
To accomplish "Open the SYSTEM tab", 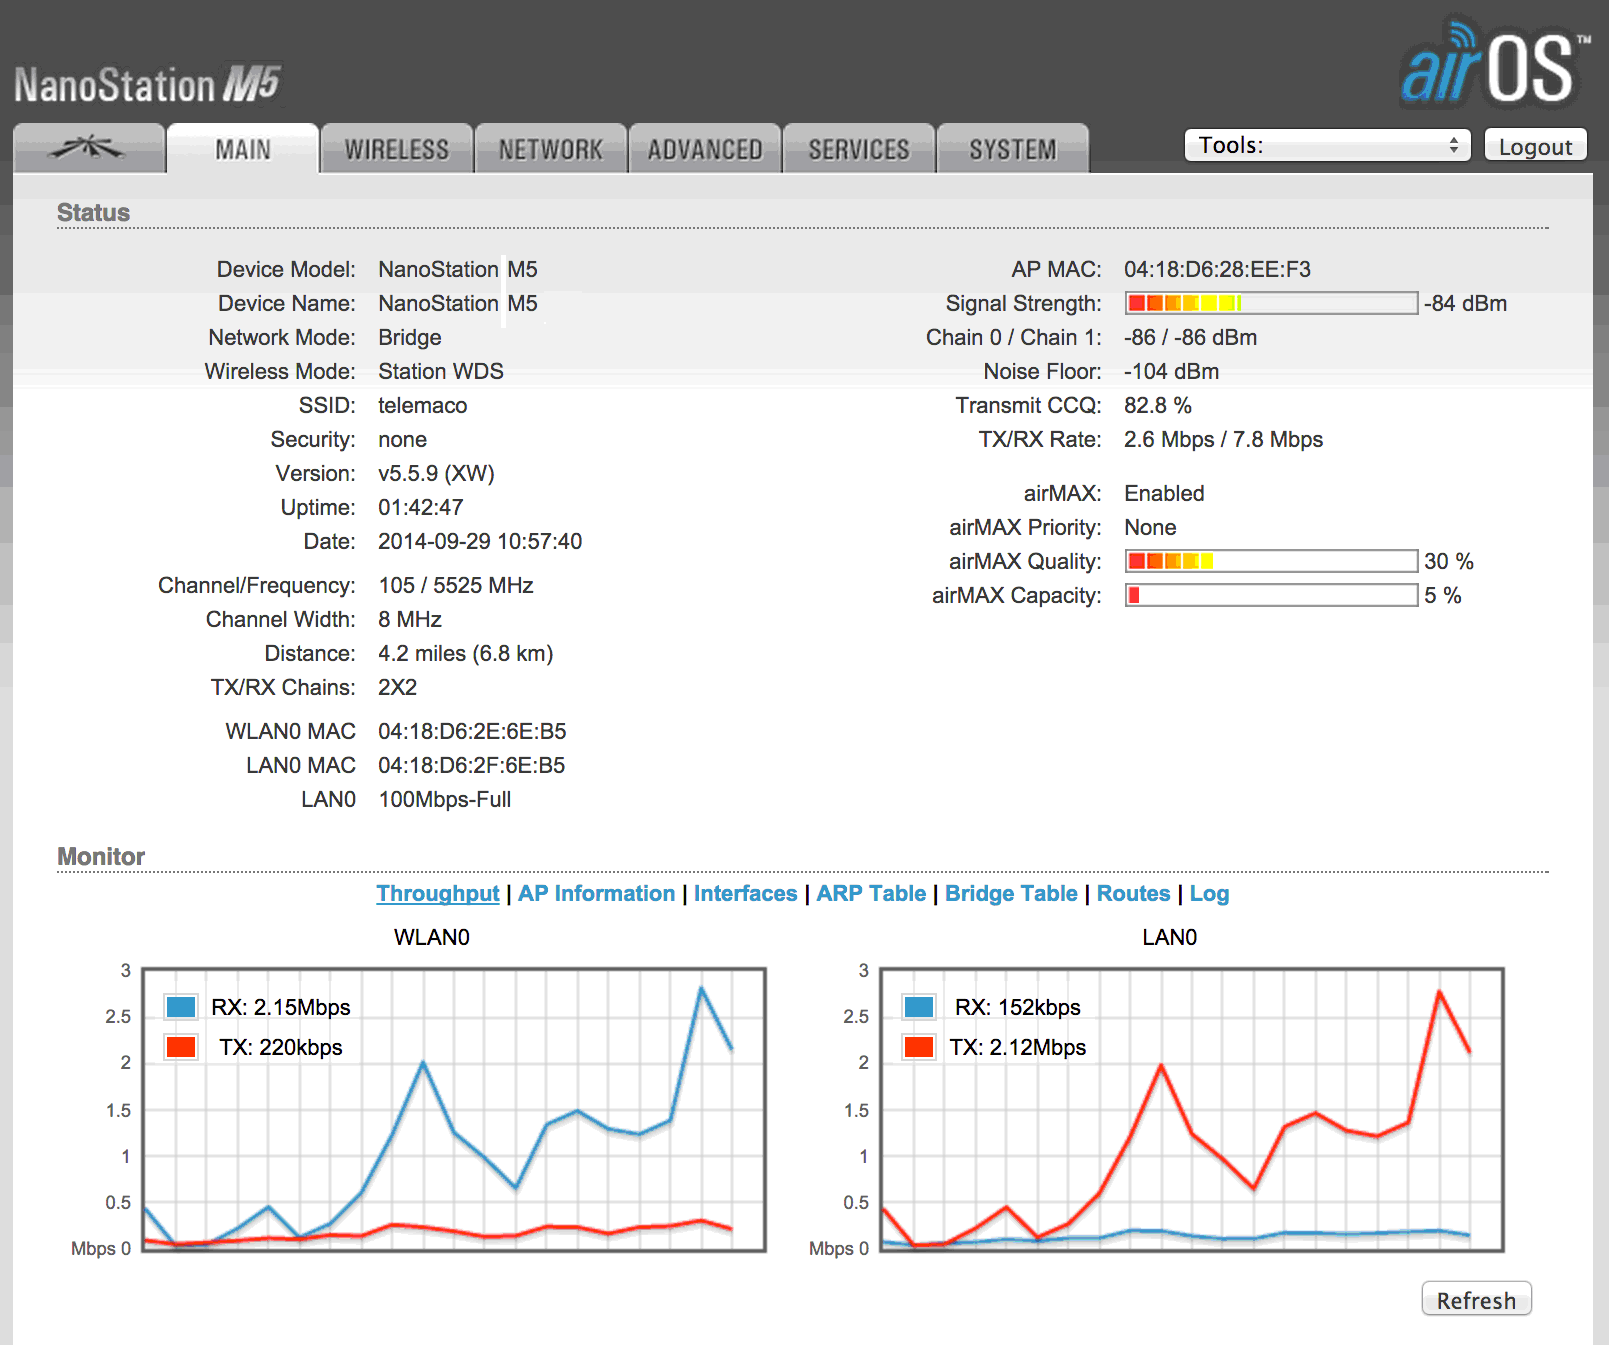I will 1012,149.
